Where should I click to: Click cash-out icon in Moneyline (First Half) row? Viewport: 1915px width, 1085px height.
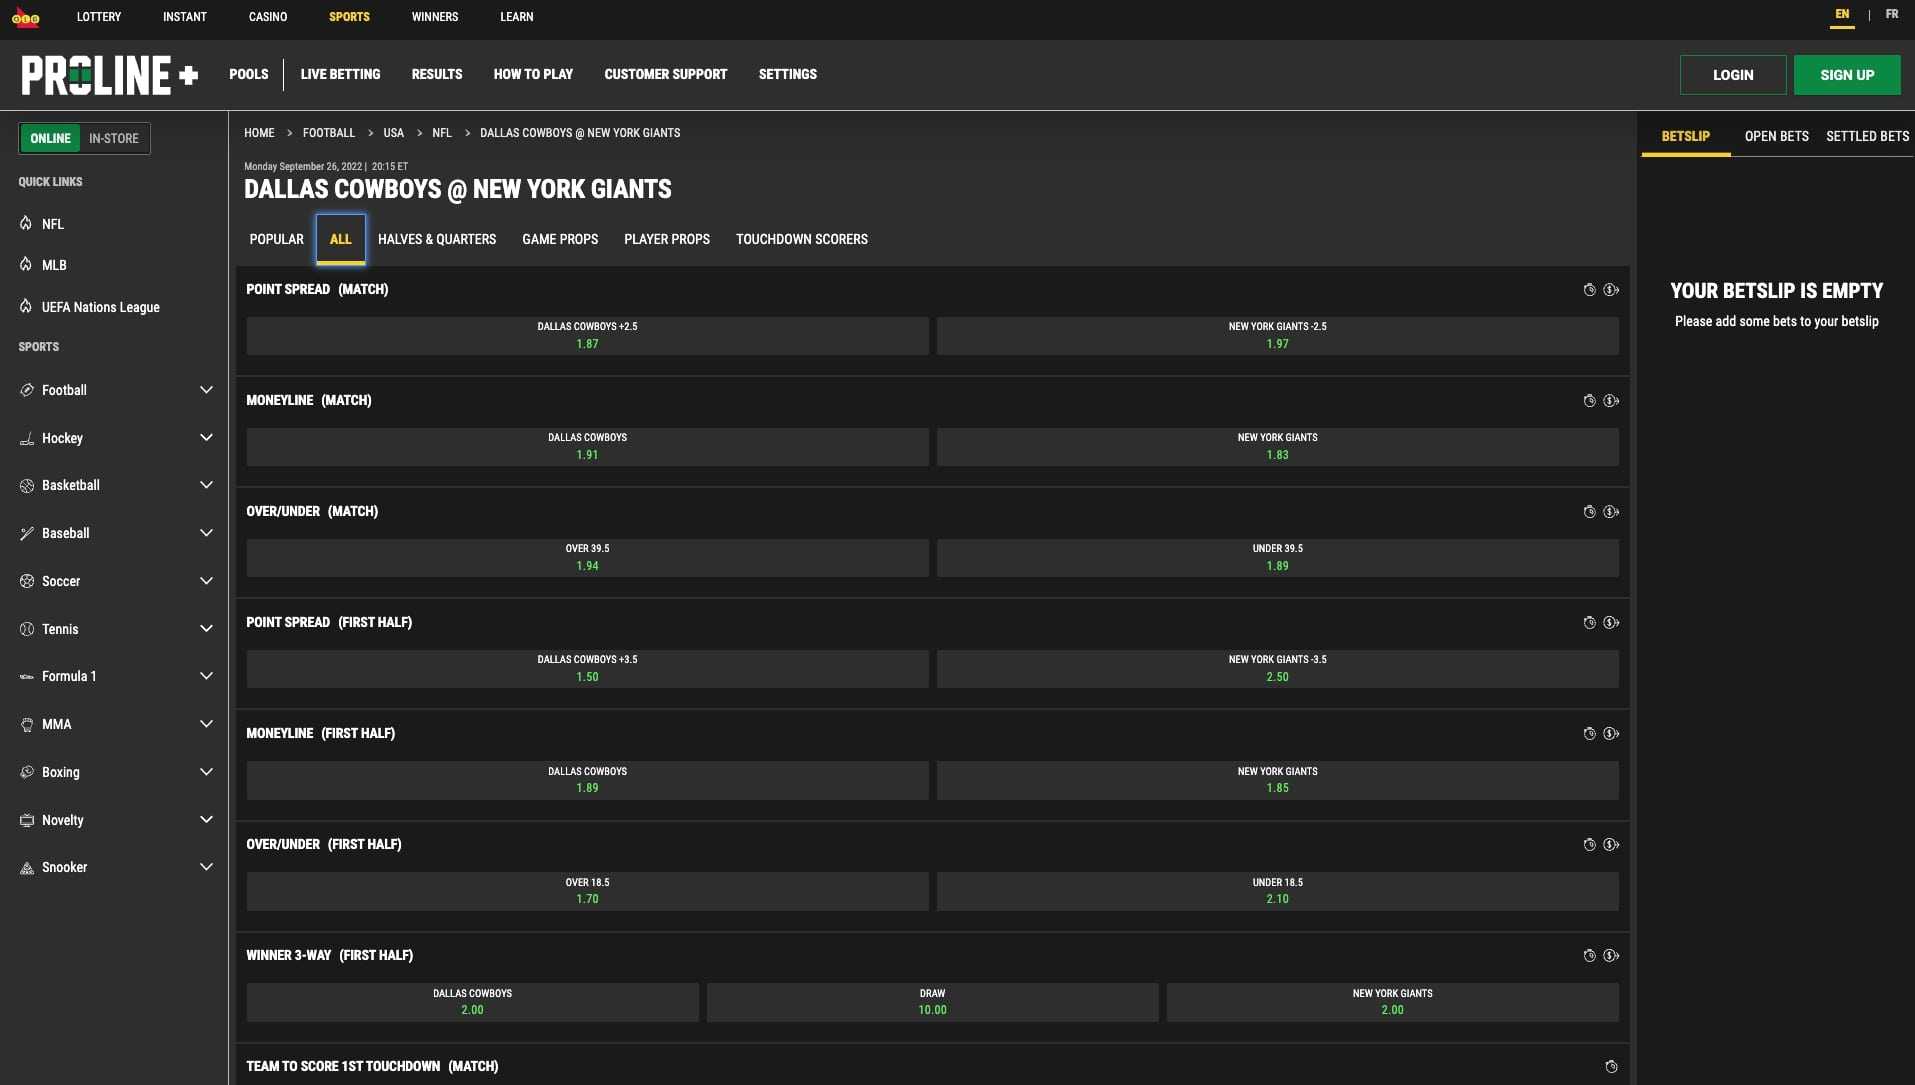tap(1611, 734)
